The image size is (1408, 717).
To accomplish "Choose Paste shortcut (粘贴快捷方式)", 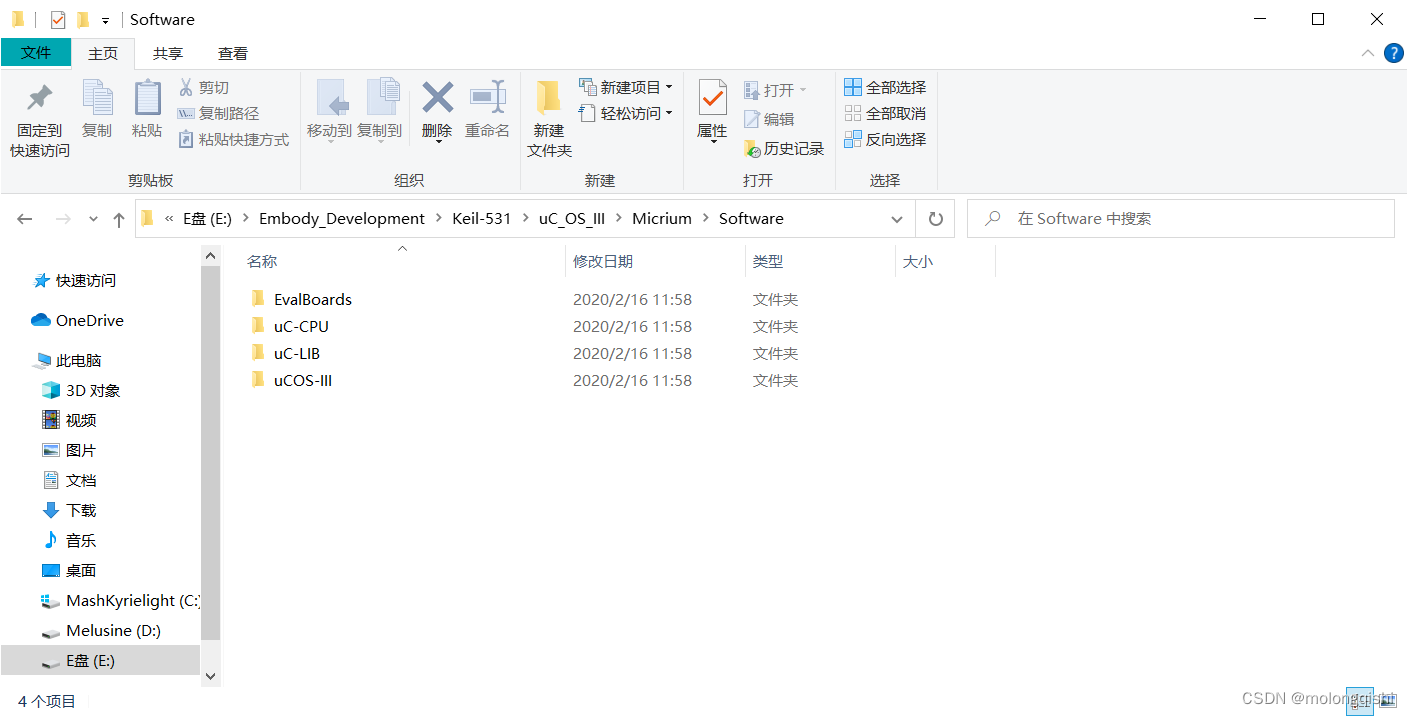I will click(233, 140).
